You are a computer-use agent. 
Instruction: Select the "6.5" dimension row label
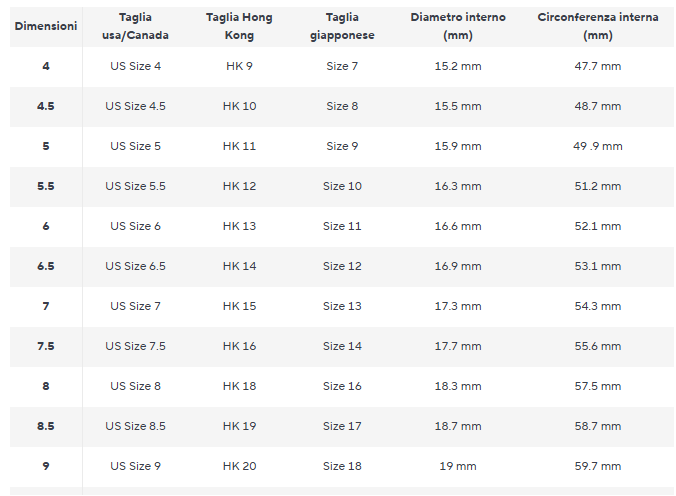click(46, 266)
